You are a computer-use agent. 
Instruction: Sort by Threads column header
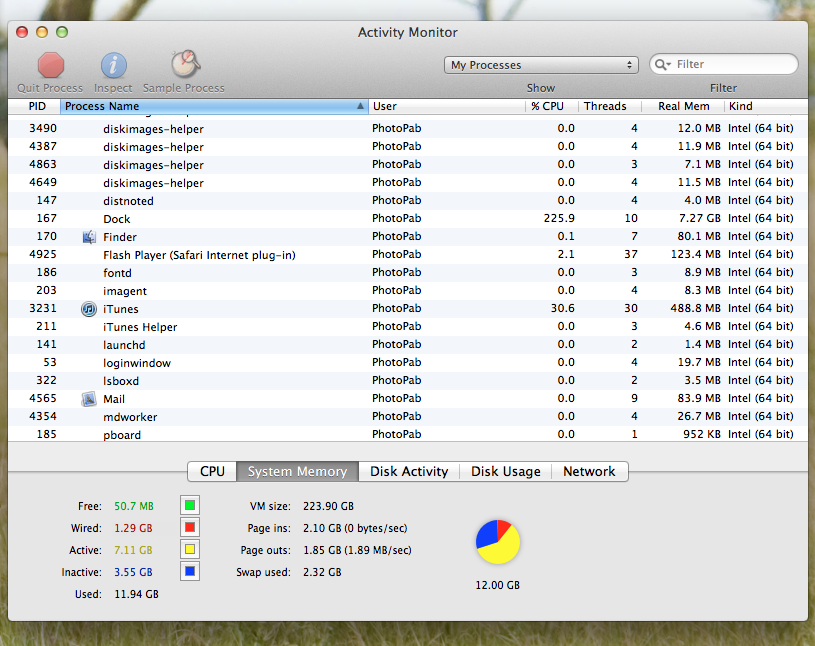coord(610,106)
